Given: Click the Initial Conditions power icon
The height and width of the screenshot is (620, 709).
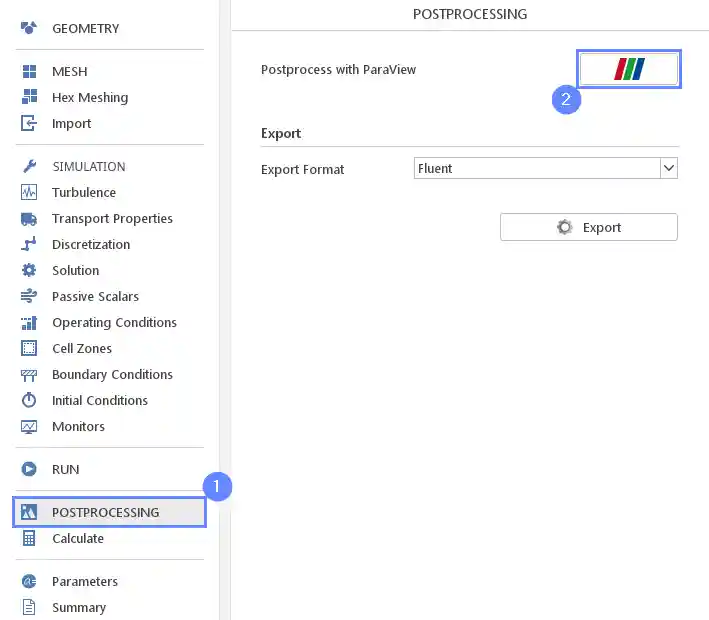Looking at the screenshot, I should coord(29,400).
